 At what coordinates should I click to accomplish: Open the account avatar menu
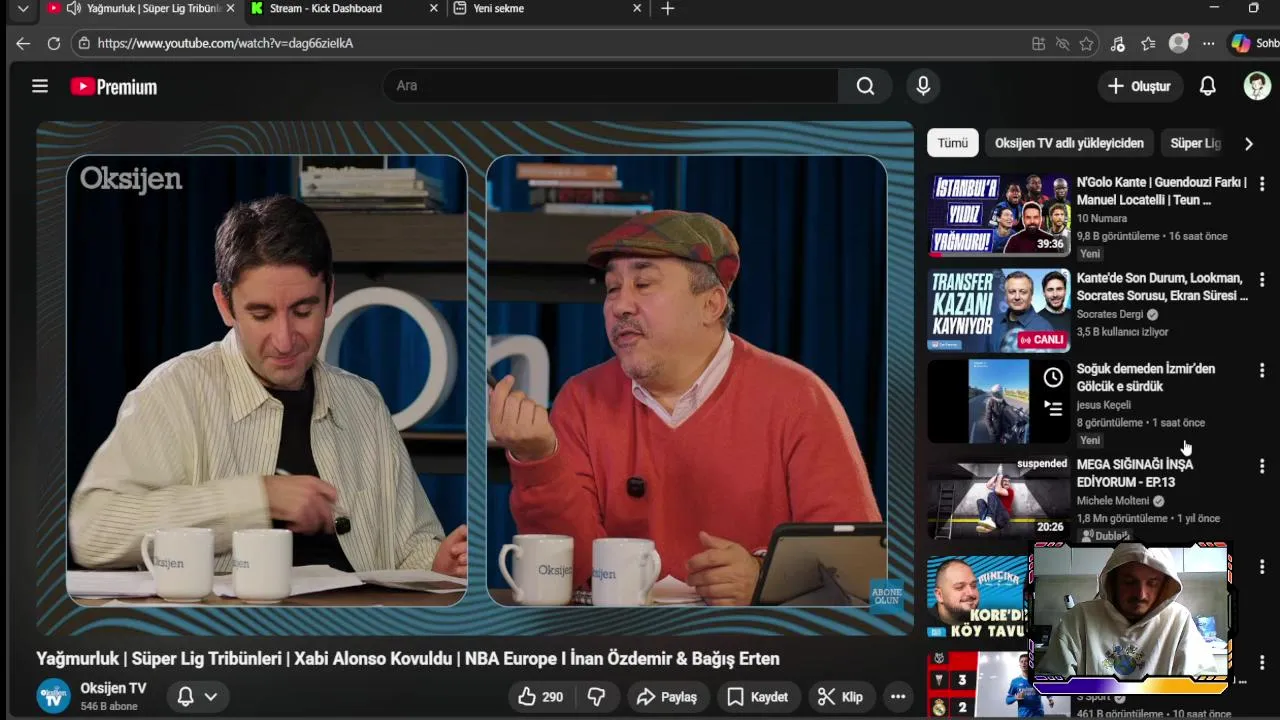(x=1257, y=86)
